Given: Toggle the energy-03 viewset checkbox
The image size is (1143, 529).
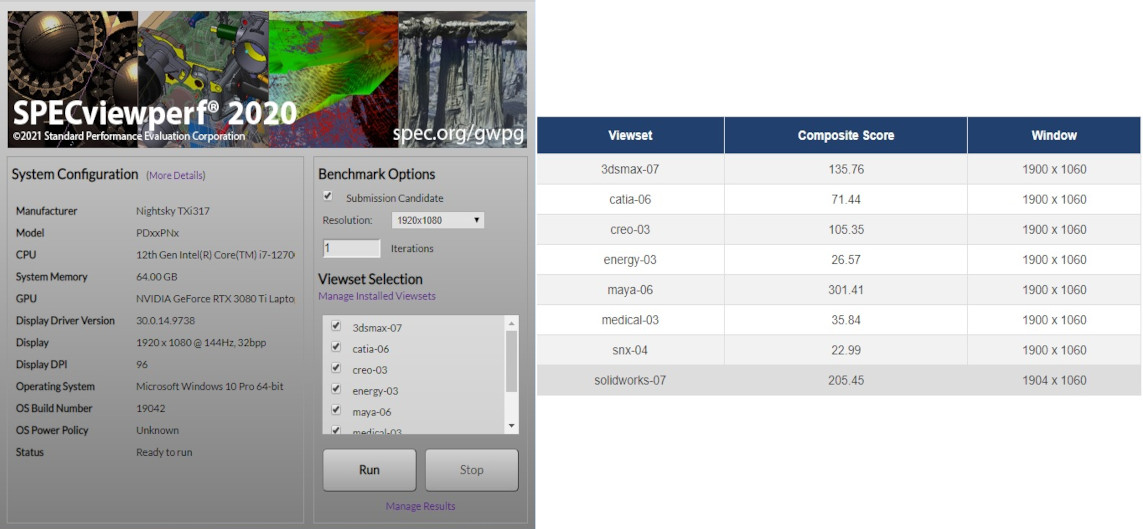Looking at the screenshot, I should tap(336, 390).
